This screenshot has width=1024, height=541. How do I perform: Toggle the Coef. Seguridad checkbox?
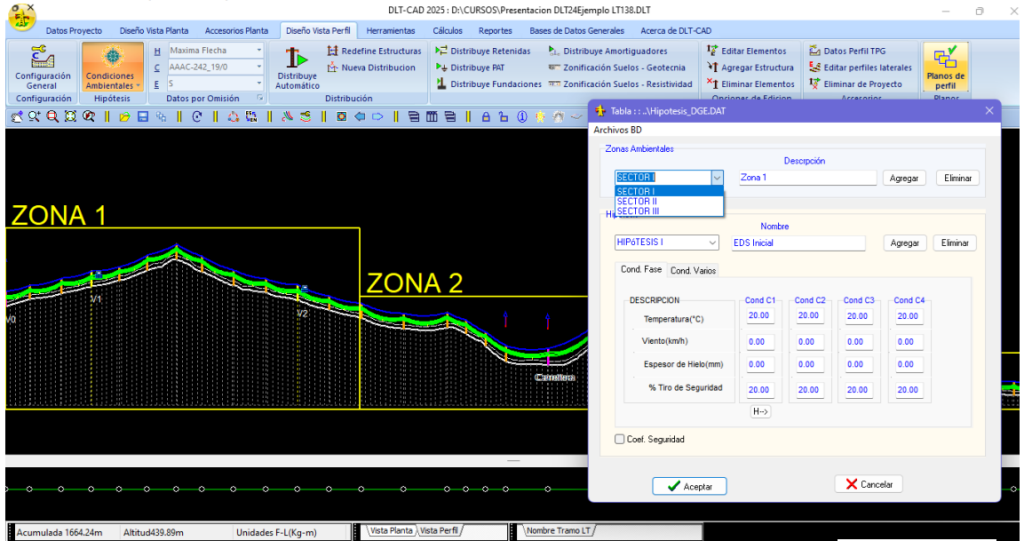(620, 439)
